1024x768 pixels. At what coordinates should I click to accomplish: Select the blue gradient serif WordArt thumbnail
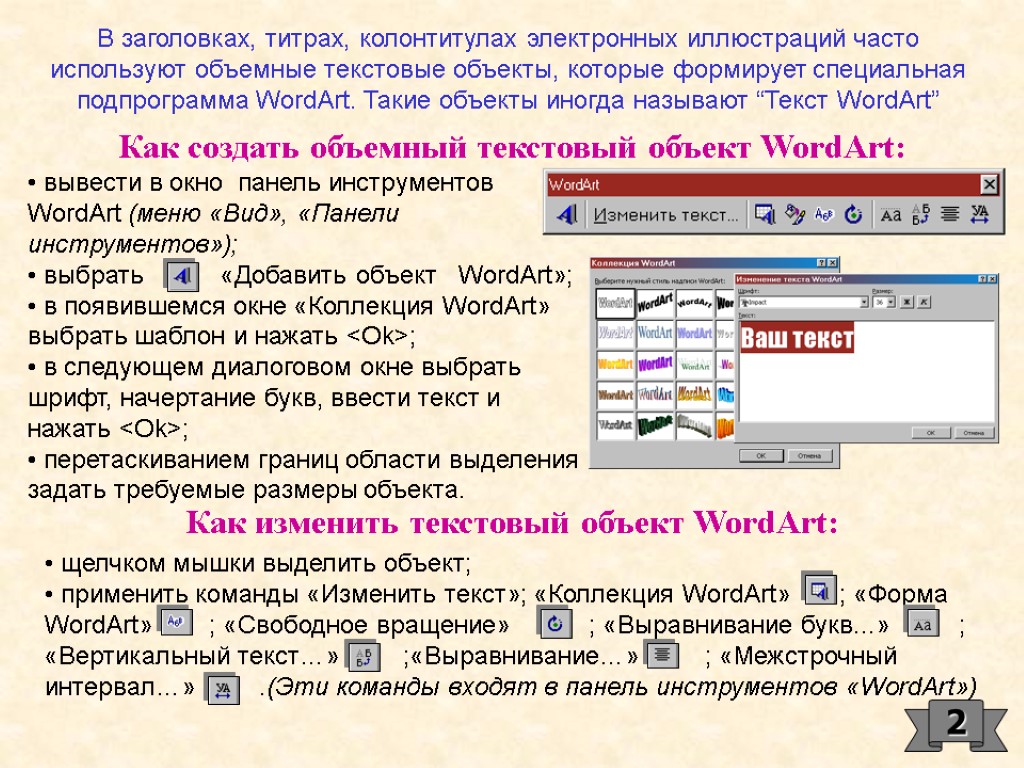(655, 333)
